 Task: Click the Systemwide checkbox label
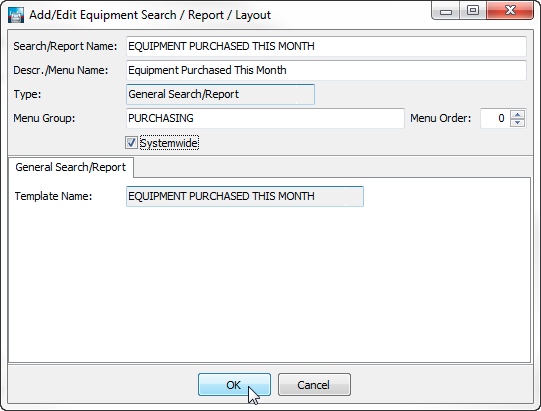point(169,143)
